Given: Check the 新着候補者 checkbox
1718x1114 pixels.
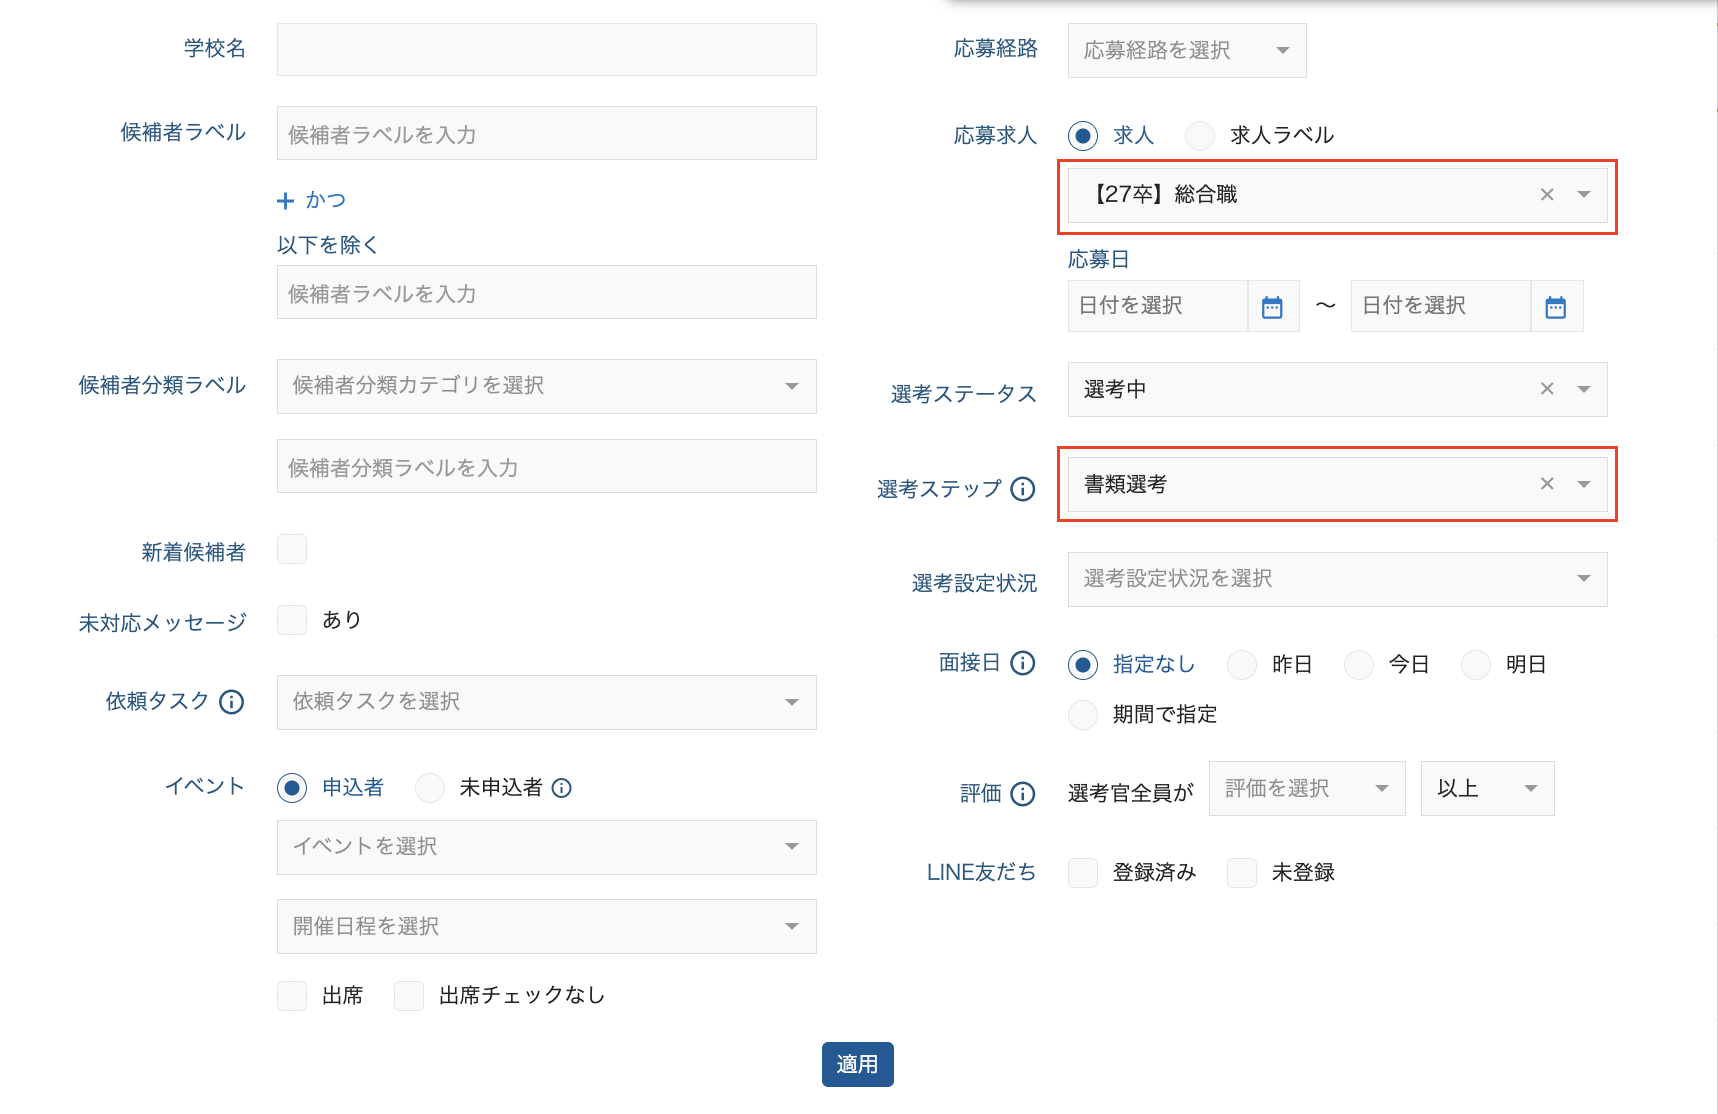Looking at the screenshot, I should click(x=292, y=549).
